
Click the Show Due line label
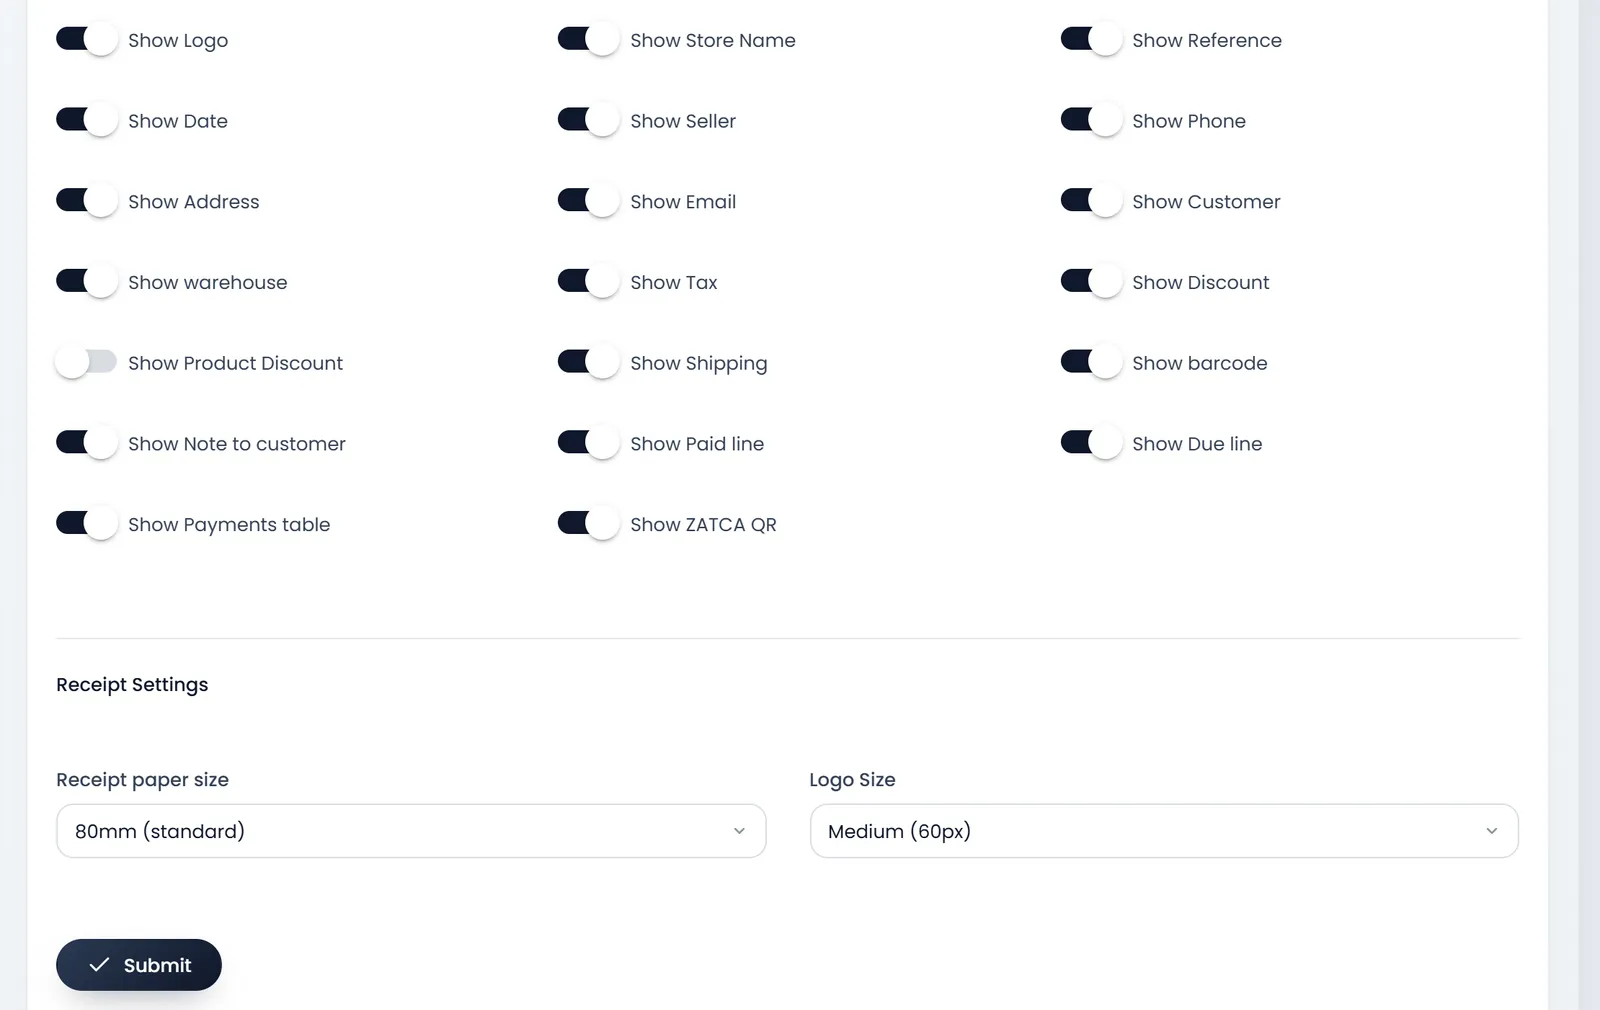click(x=1197, y=444)
